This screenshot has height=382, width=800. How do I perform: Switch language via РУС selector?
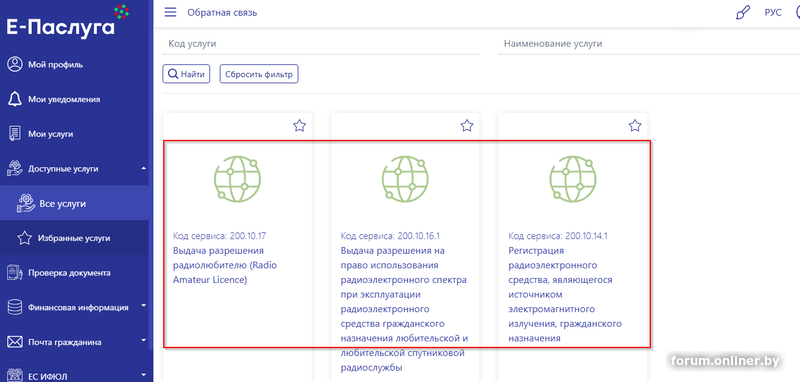tap(772, 13)
